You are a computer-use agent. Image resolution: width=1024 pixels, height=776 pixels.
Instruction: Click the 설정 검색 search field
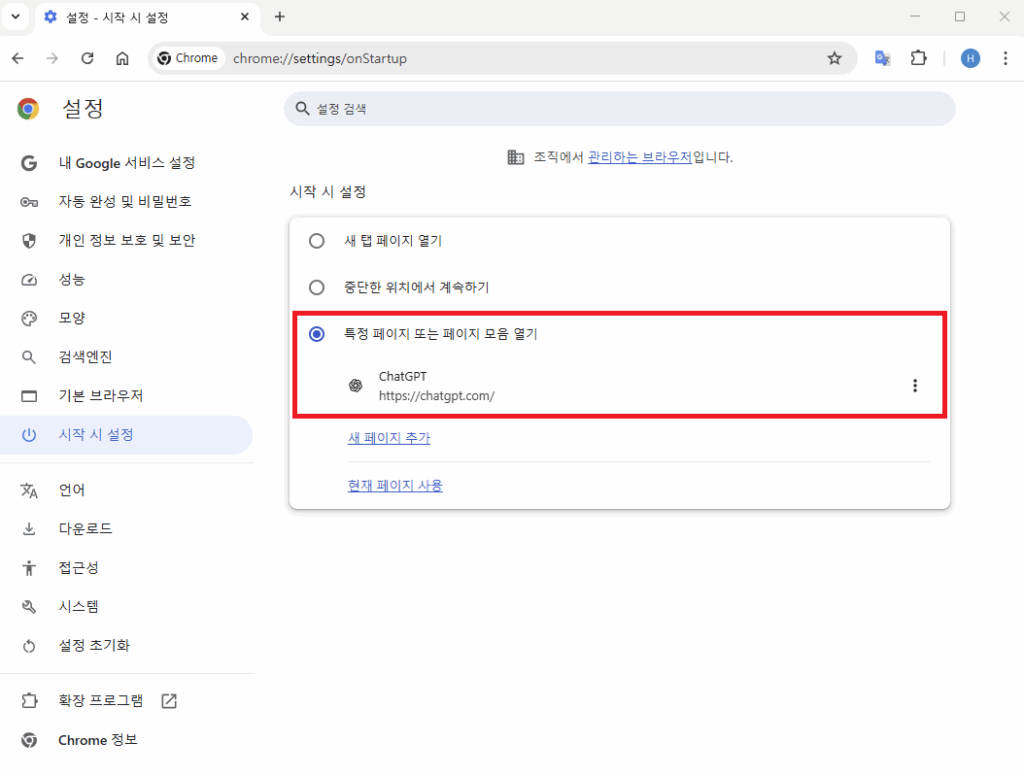click(620, 108)
